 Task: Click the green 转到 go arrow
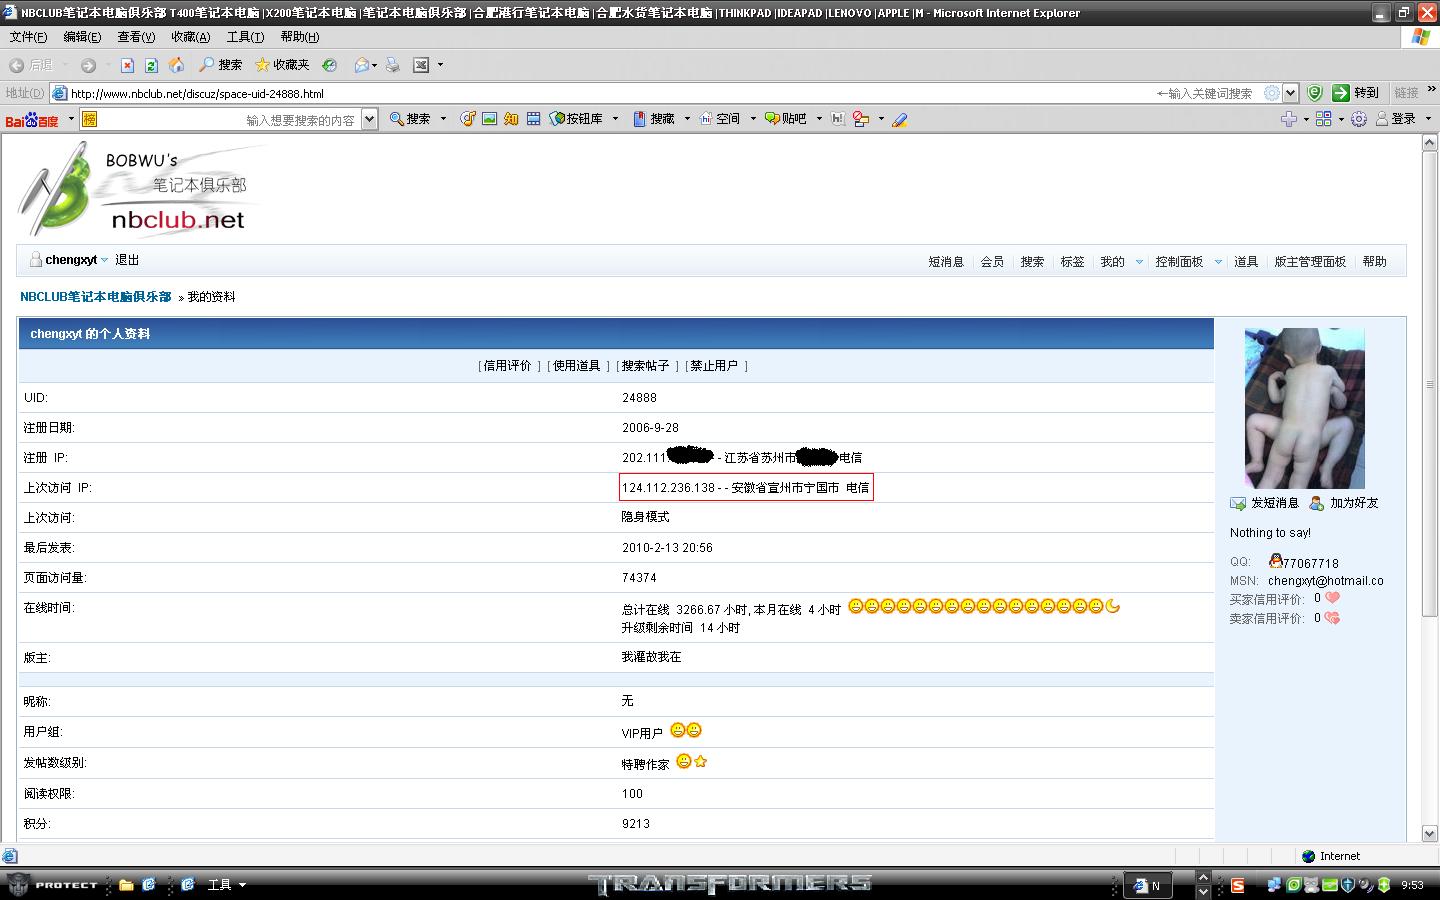[1341, 93]
